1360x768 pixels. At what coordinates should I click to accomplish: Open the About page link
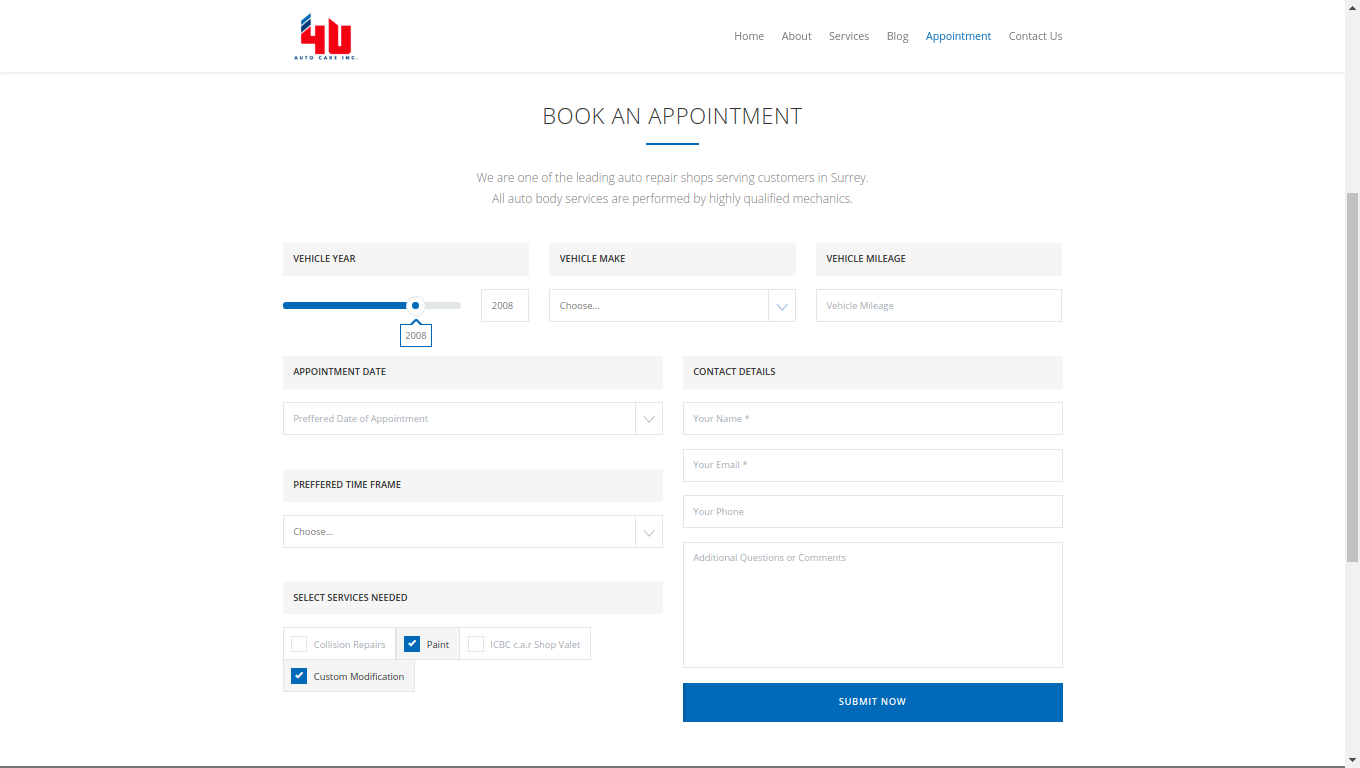(796, 36)
